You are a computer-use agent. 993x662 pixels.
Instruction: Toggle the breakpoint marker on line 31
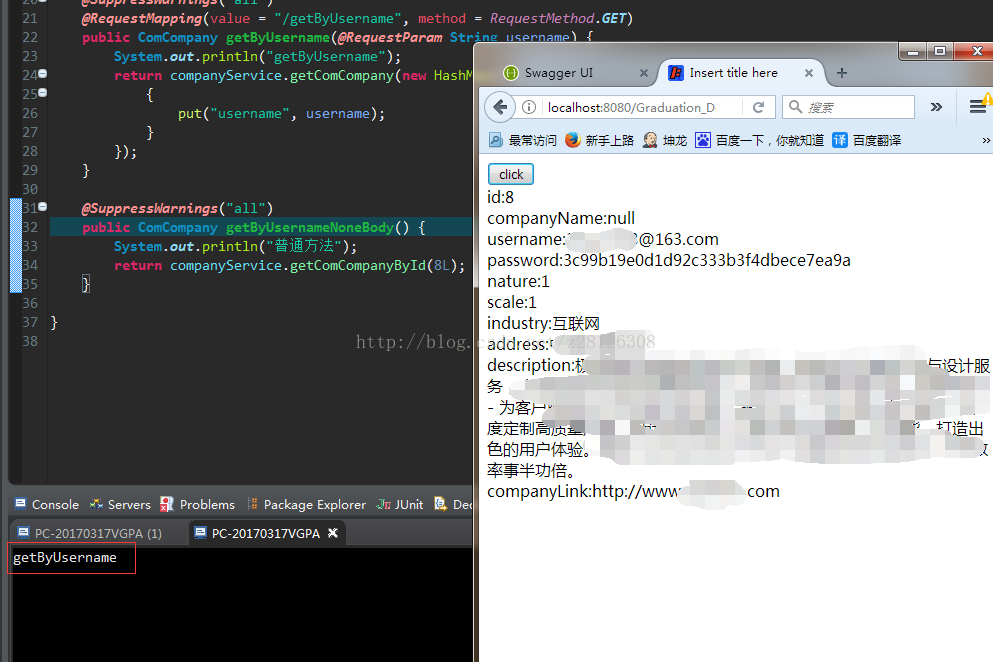[x=42, y=208]
